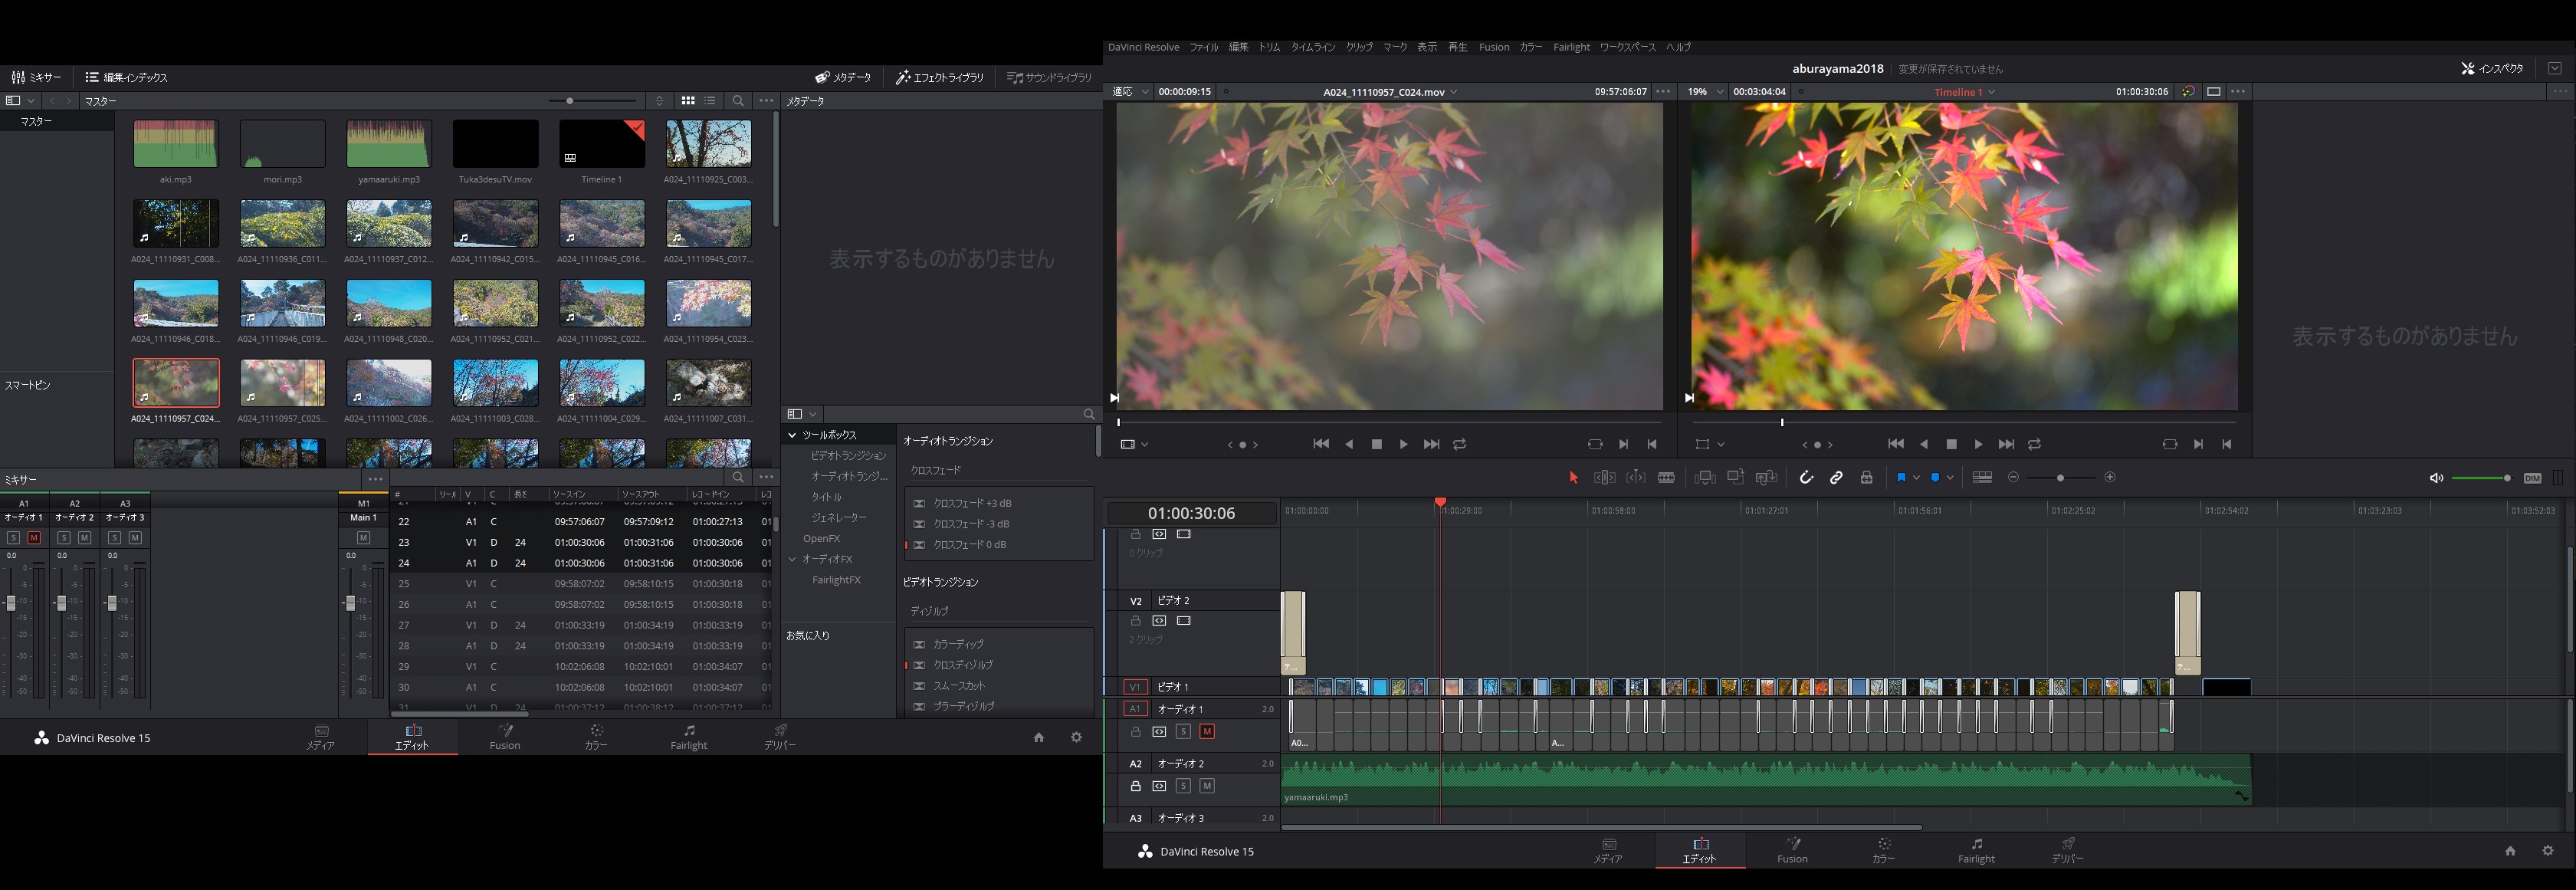Mute the オーディオ 1 track in timeline
Viewport: 2576px width, 890px height.
pyautogui.click(x=1207, y=732)
